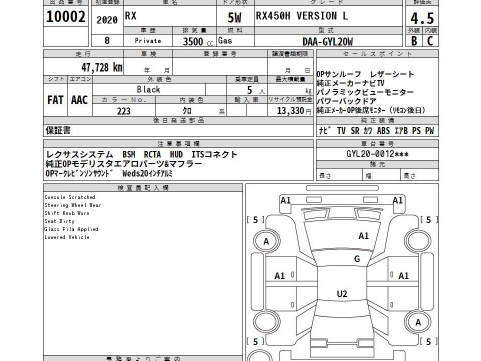Select the fuel type 'Gas'
The height and width of the screenshot is (361, 481).
(x=225, y=40)
